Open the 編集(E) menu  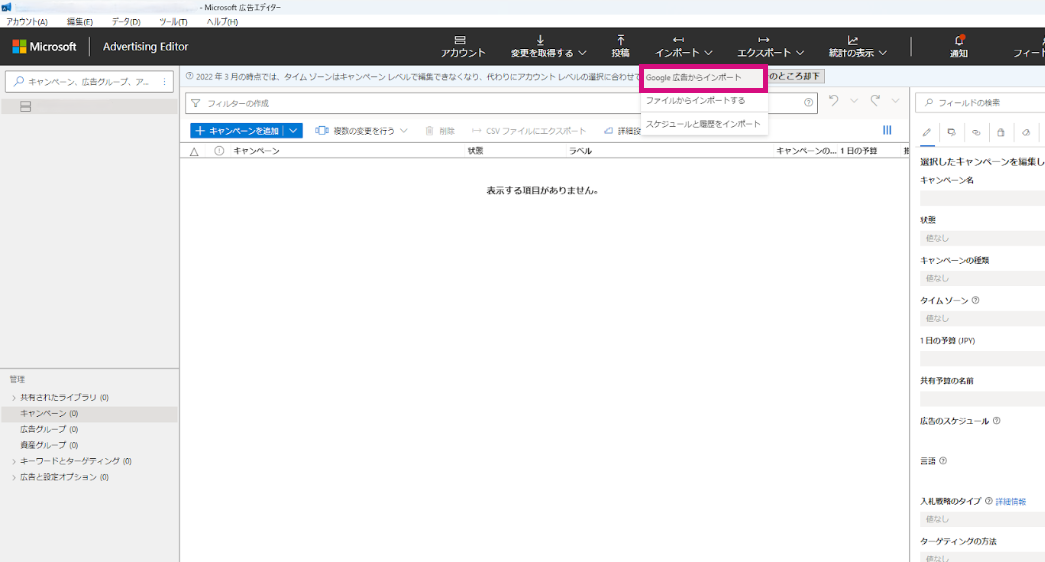coord(79,21)
